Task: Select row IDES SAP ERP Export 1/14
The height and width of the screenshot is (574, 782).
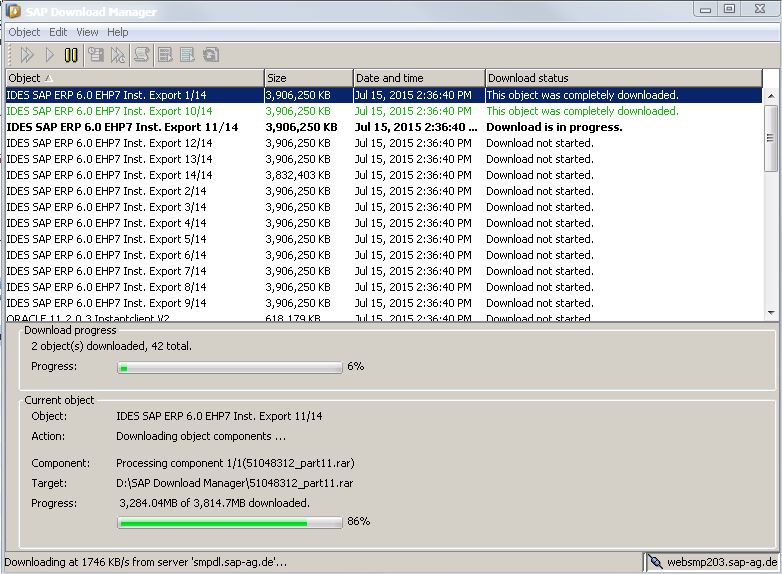Action: (x=384, y=95)
